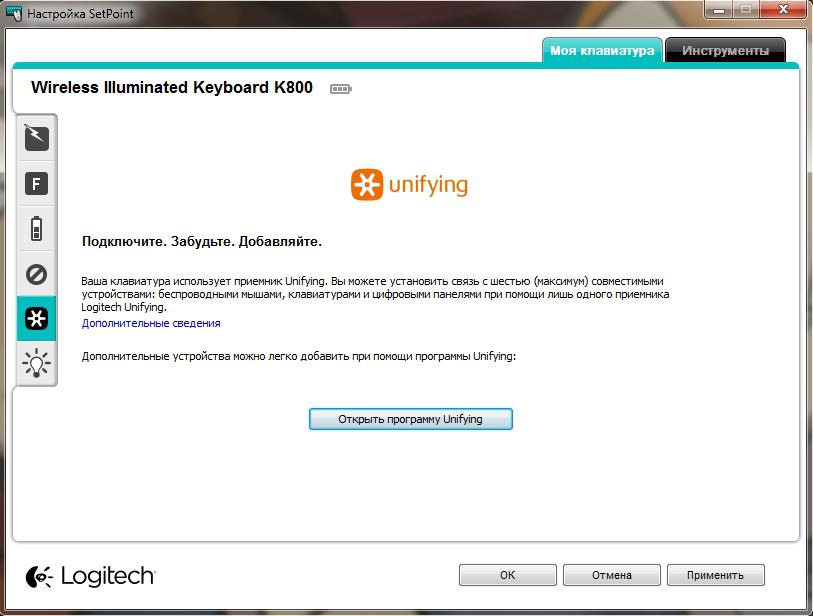Click the orange Unifying logo
The width and height of the screenshot is (813, 616).
pyautogui.click(x=409, y=185)
